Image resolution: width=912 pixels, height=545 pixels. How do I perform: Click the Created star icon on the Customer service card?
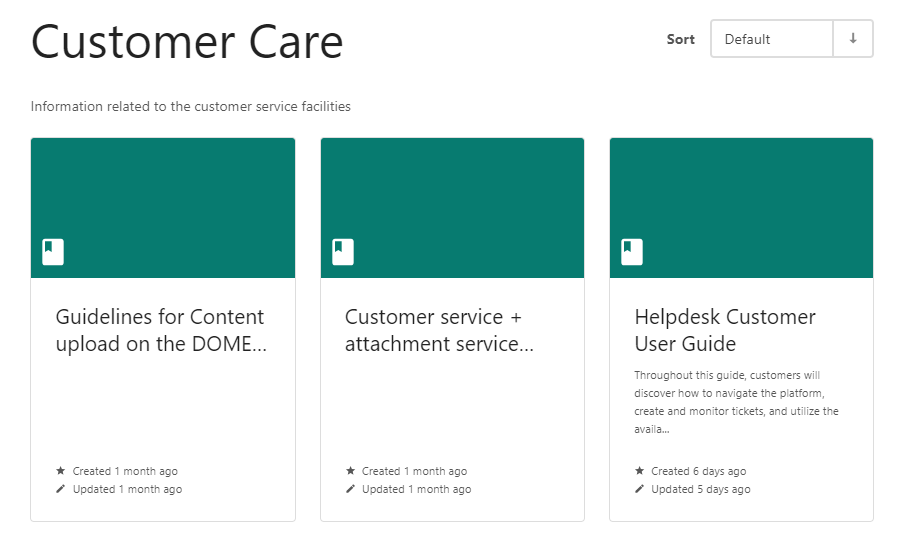pyautogui.click(x=350, y=471)
